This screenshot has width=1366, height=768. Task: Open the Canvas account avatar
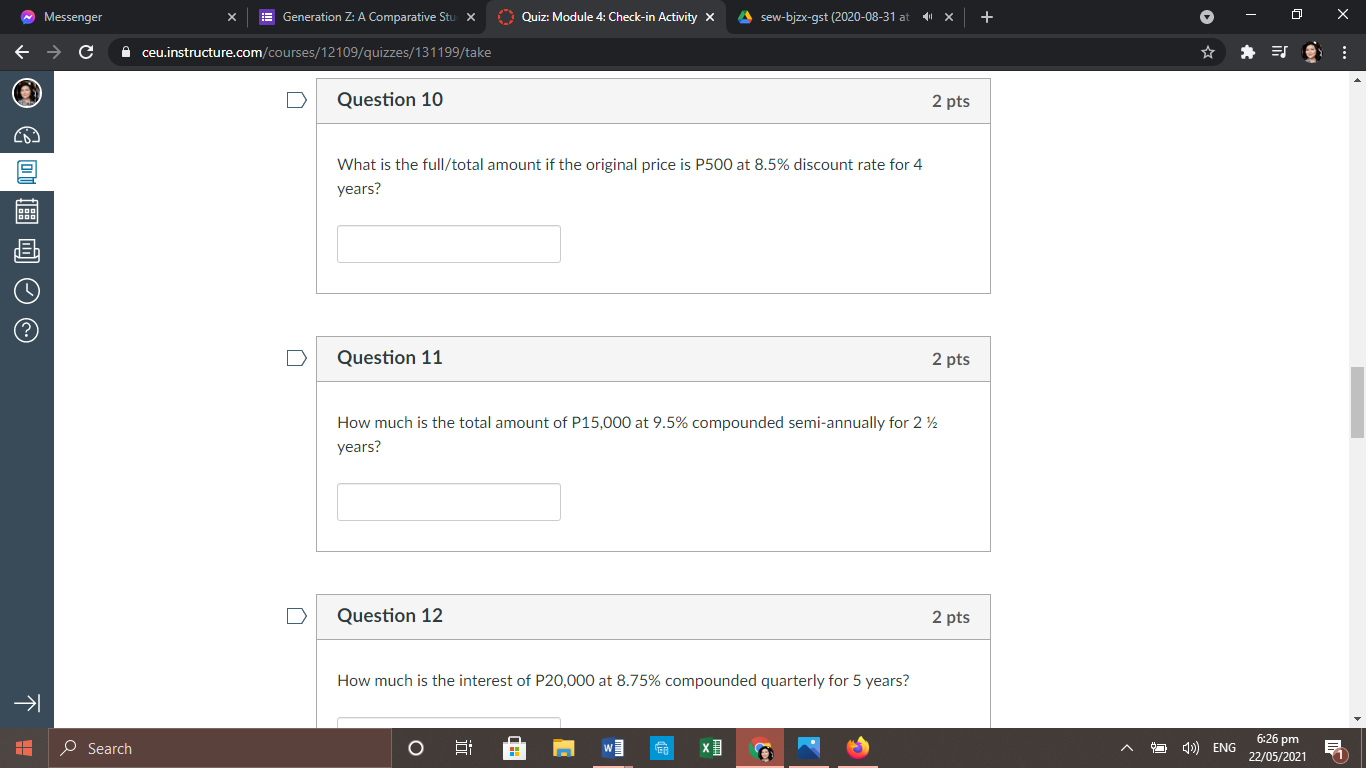27,93
